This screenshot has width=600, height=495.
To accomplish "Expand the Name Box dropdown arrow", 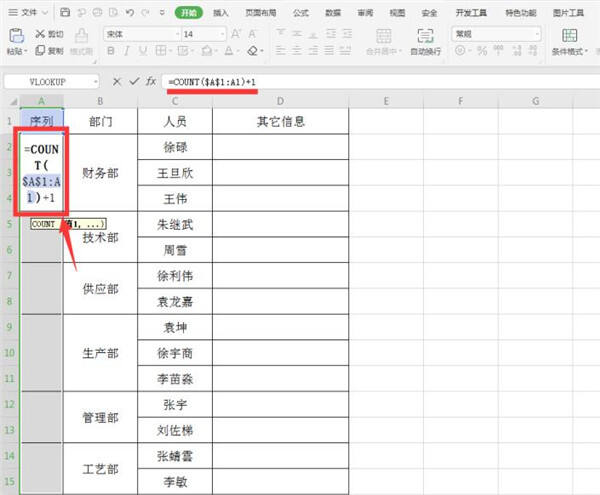I will (x=95, y=82).
